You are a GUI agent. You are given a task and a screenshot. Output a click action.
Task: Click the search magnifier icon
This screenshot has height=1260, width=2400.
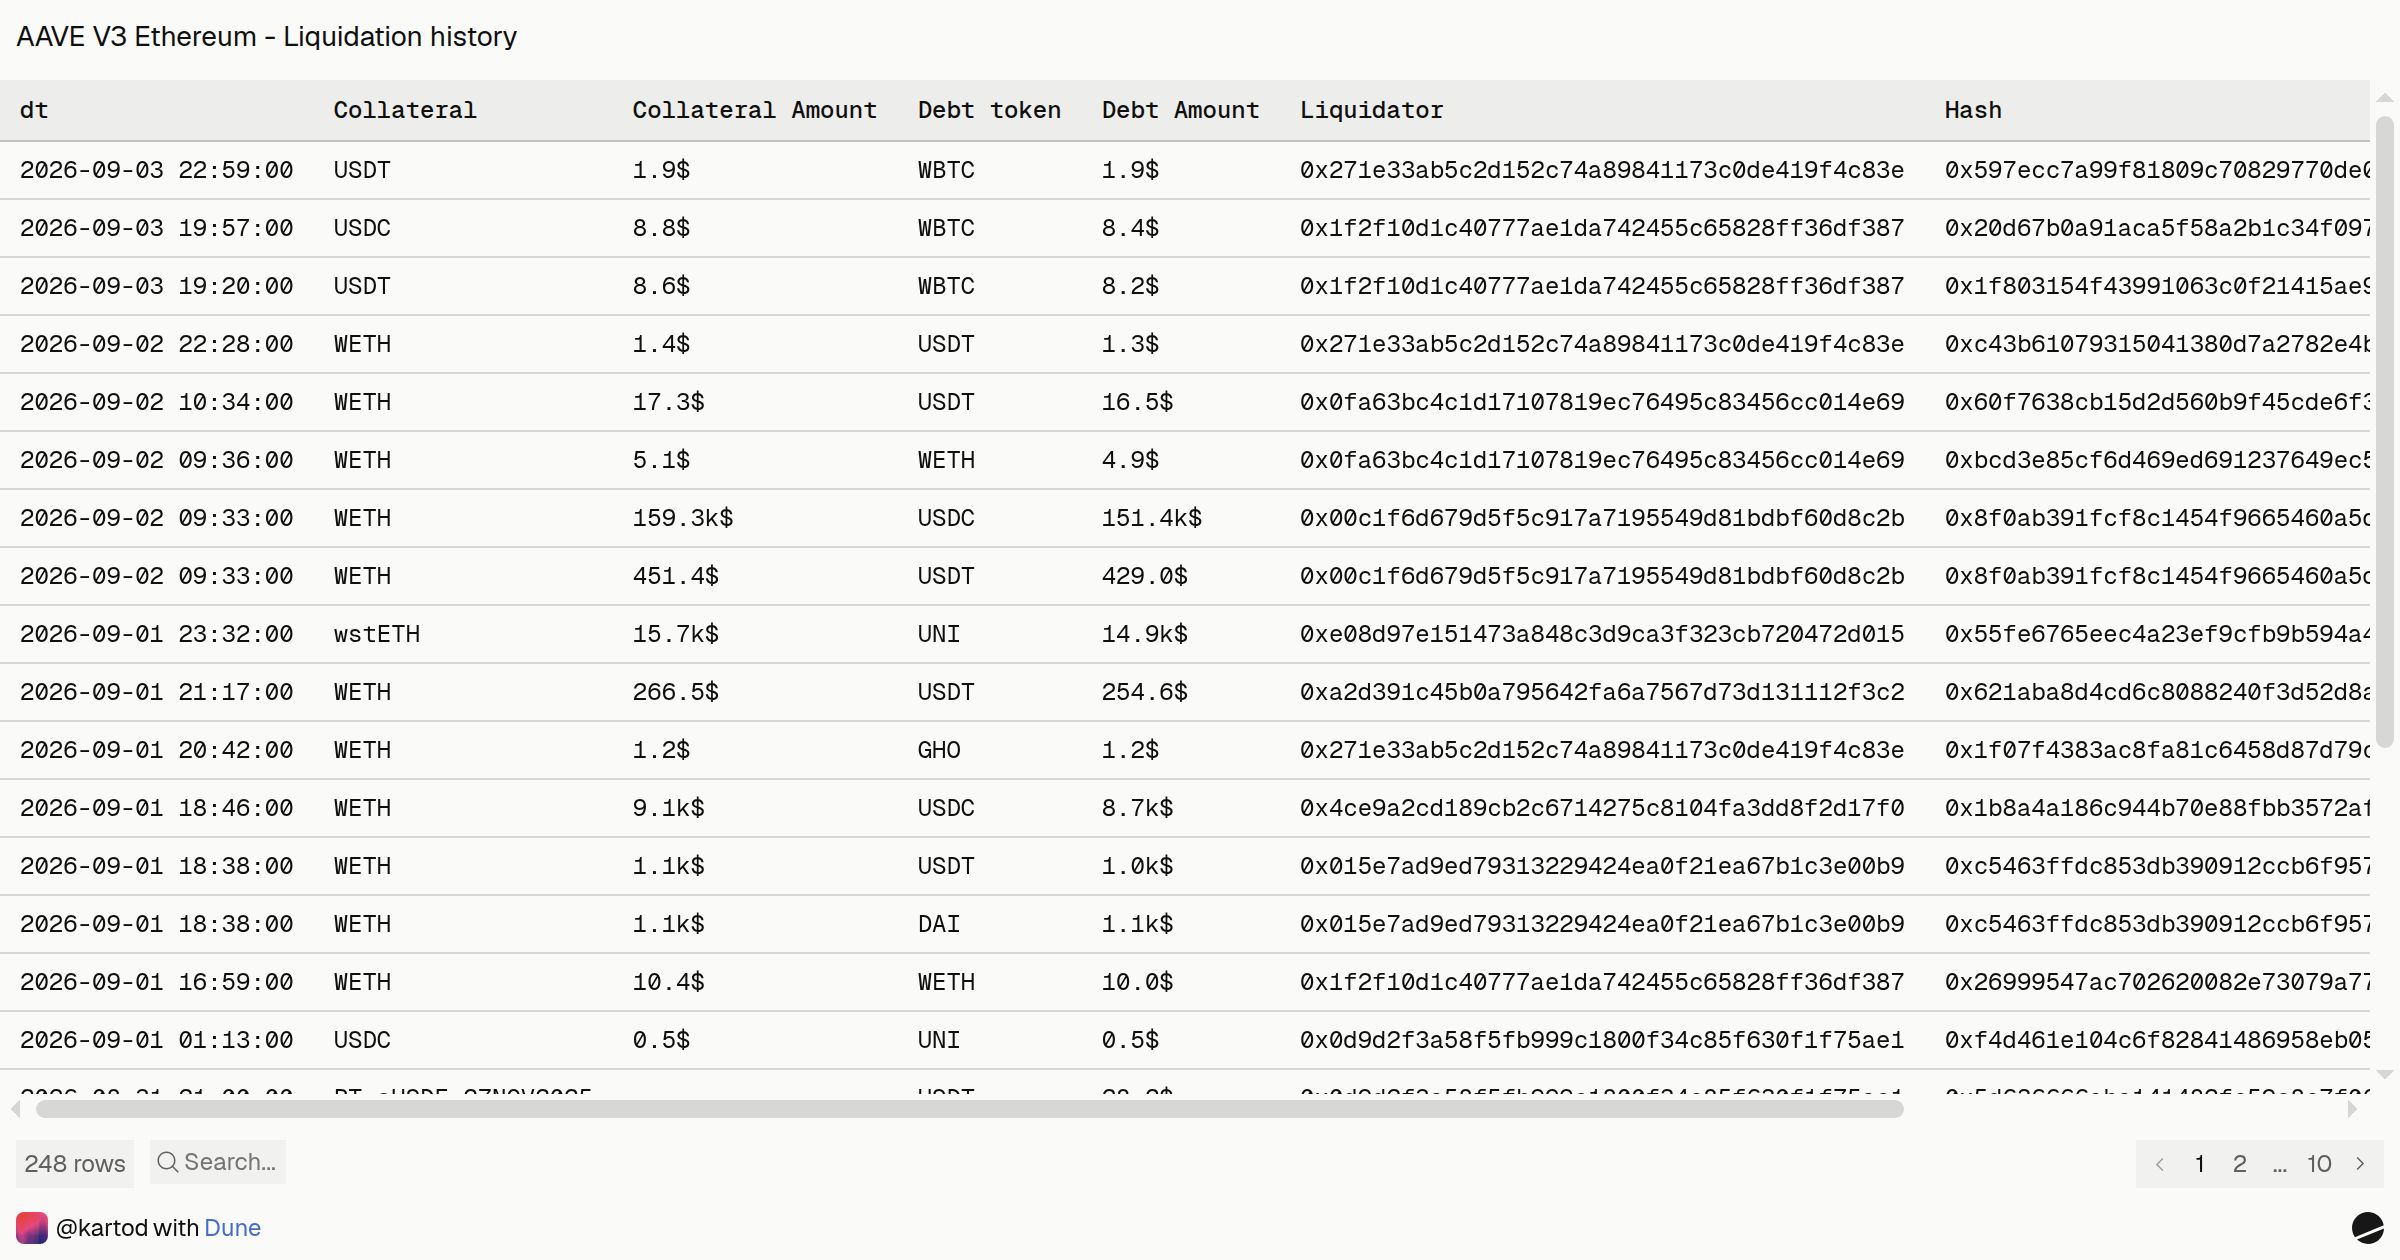(167, 1162)
